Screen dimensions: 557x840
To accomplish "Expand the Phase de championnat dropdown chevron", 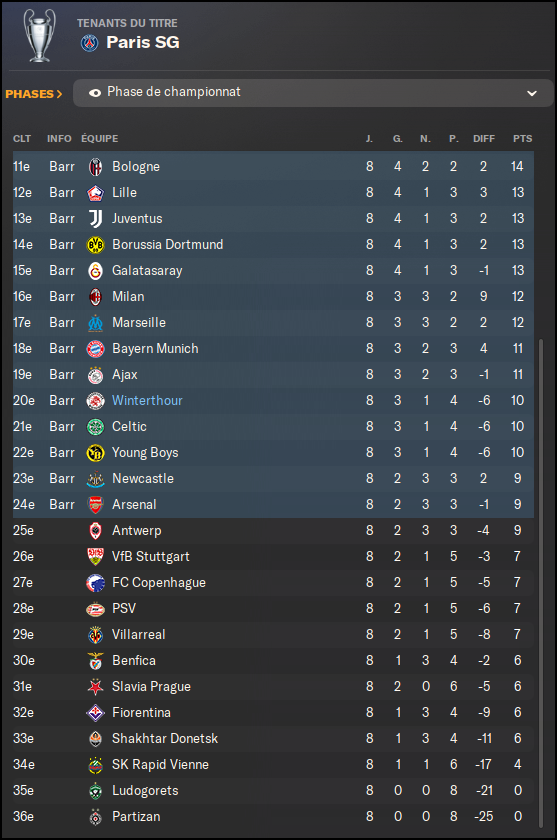I will click(532, 93).
